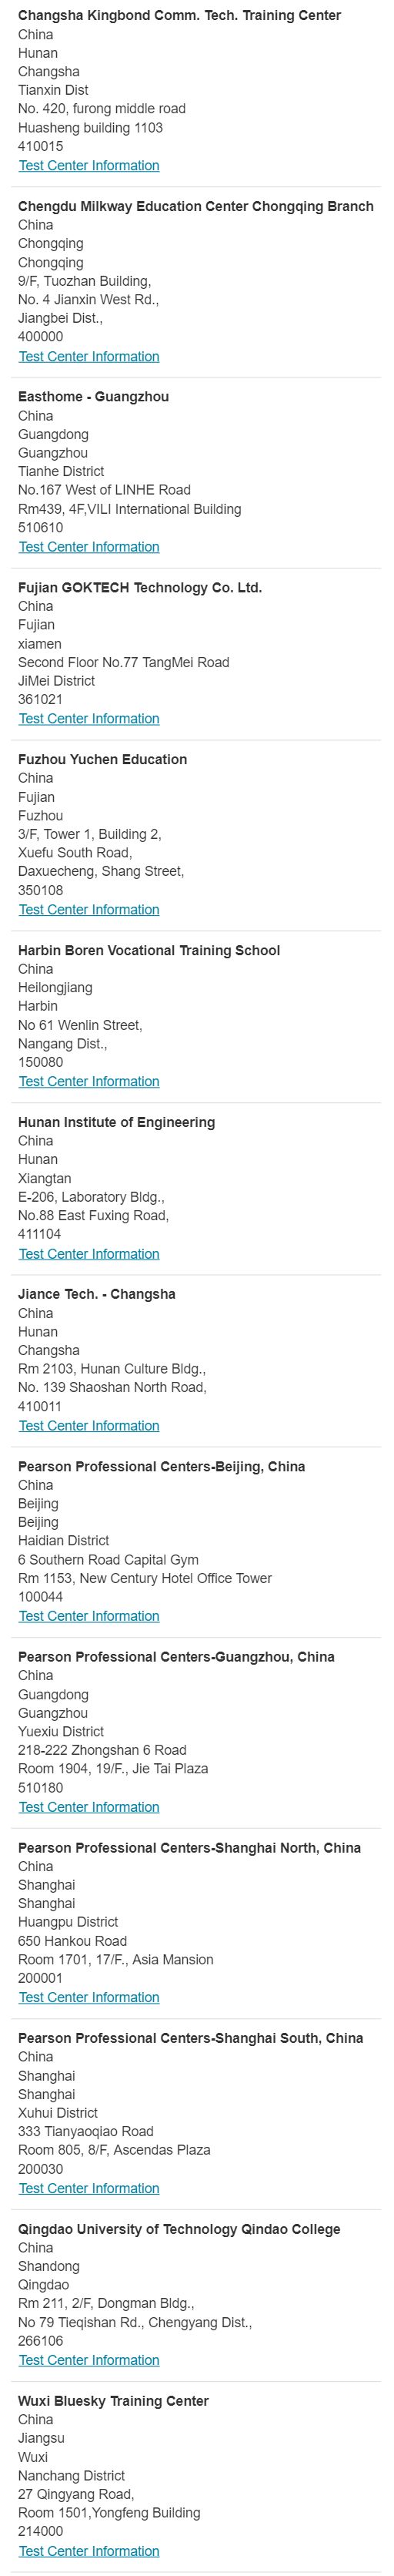The width and height of the screenshot is (394, 2576).
Task: Open Test Center Information for Chengdu Milkway Chongqing Branch
Action: coord(89,356)
